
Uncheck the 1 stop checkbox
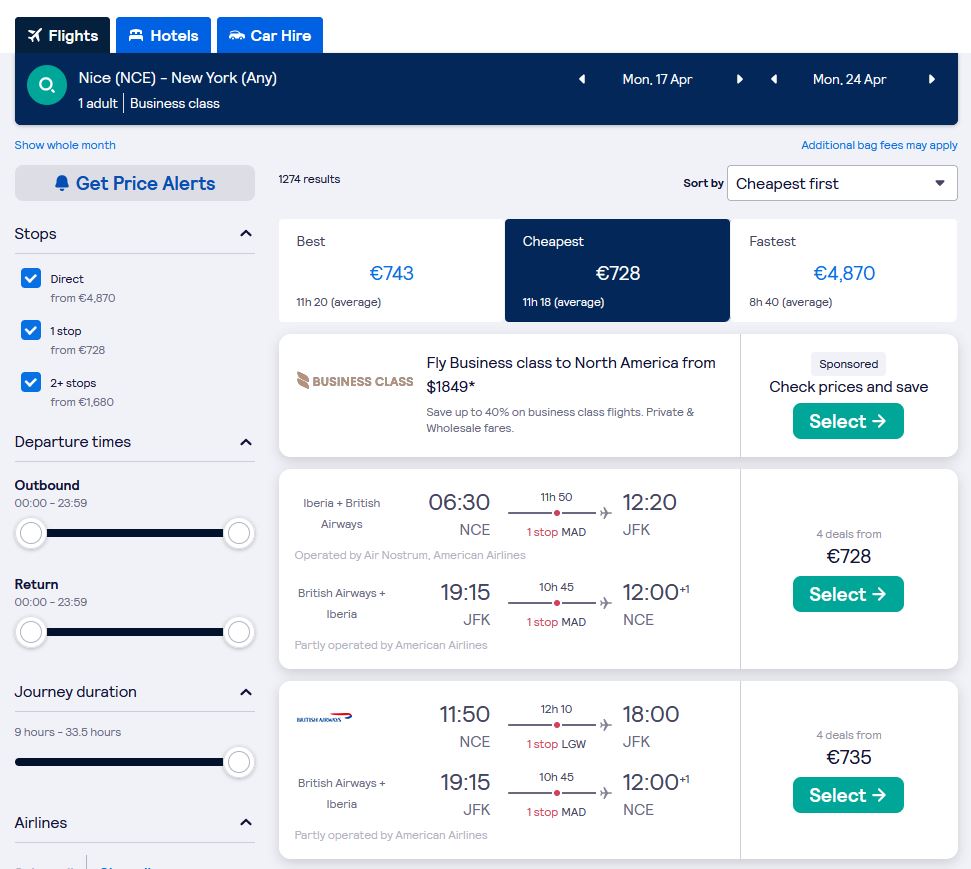click(x=31, y=330)
